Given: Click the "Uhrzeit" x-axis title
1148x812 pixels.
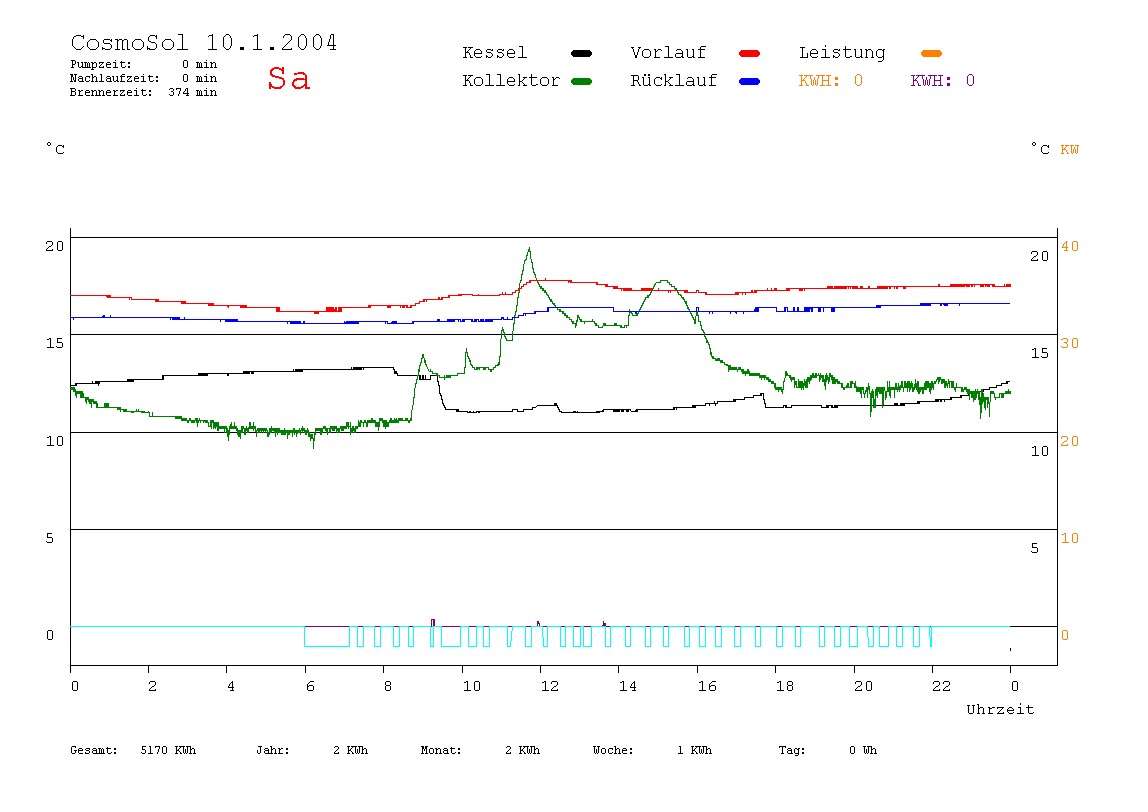Looking at the screenshot, I should click(x=1000, y=709).
